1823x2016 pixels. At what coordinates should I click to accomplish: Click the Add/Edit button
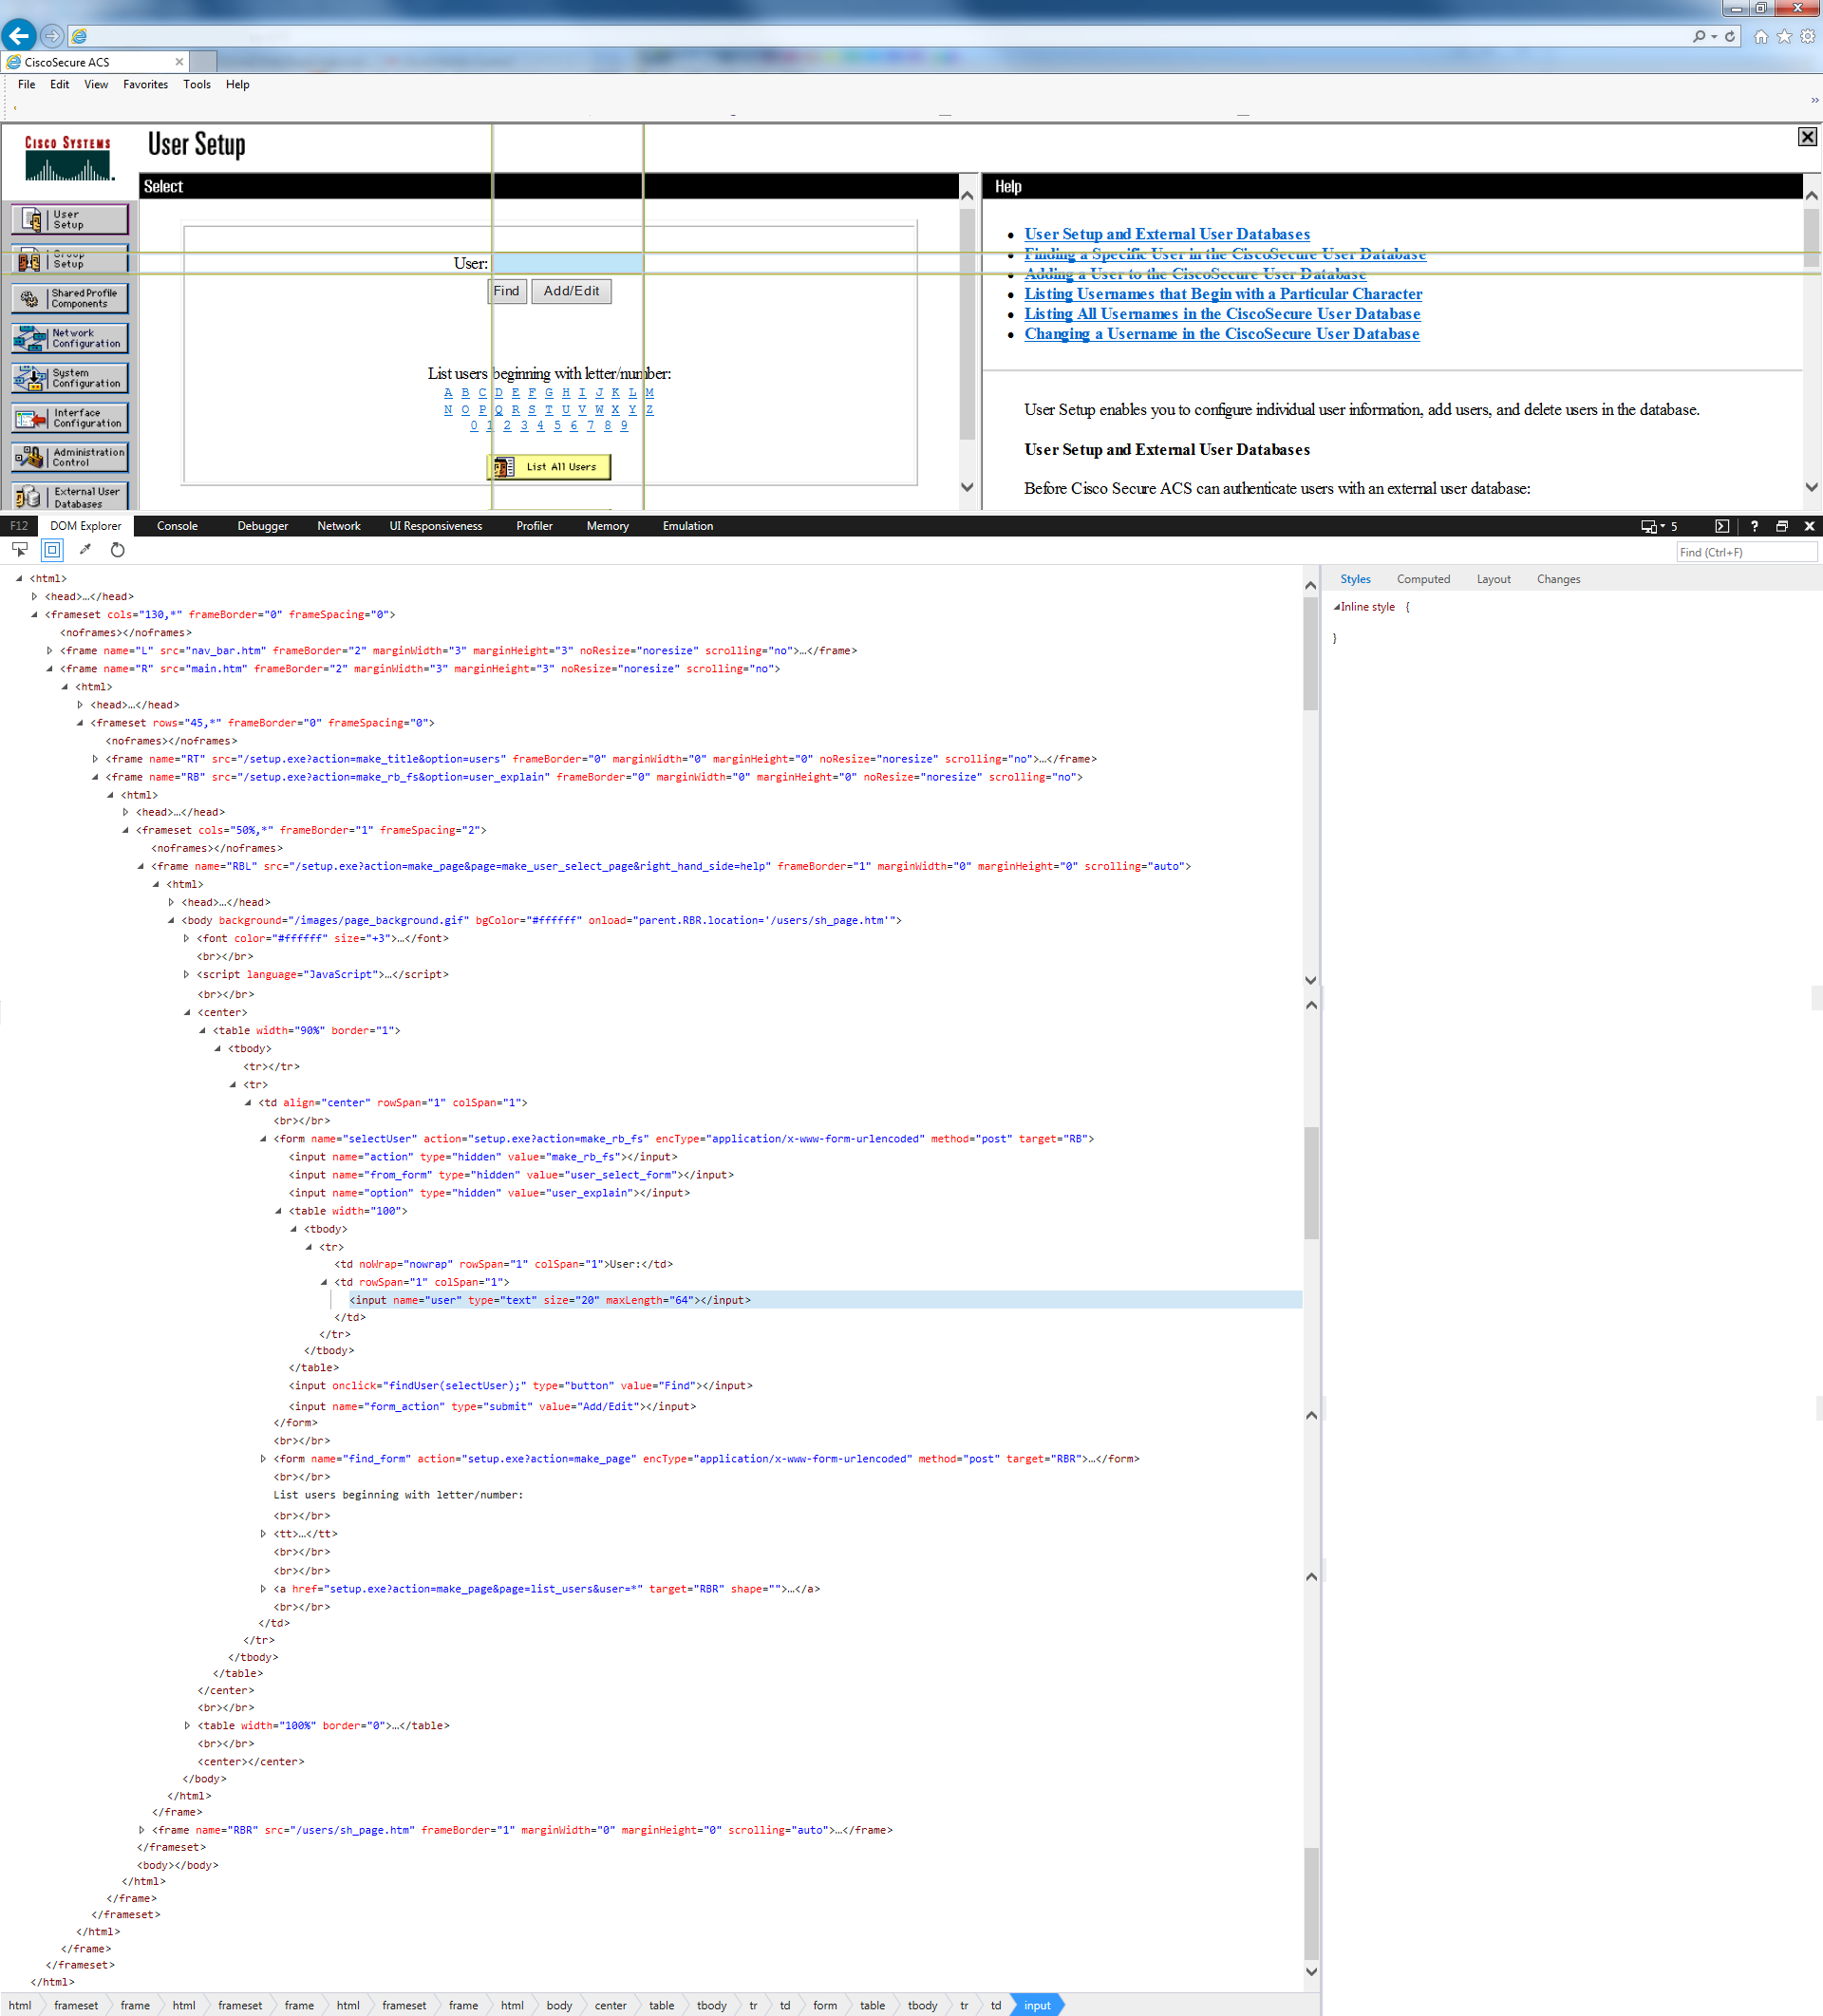(x=571, y=291)
